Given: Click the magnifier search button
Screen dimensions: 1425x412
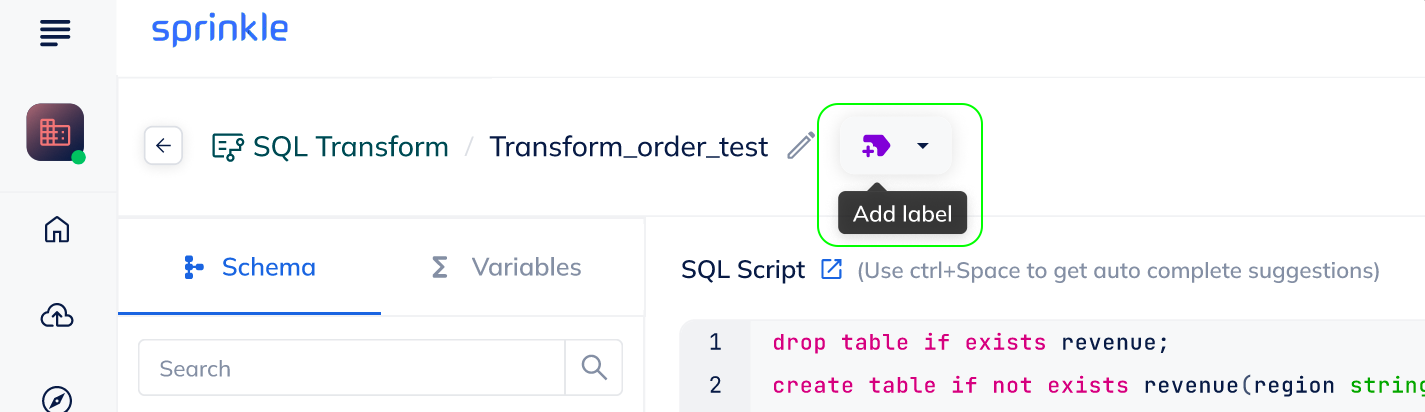Looking at the screenshot, I should (594, 368).
